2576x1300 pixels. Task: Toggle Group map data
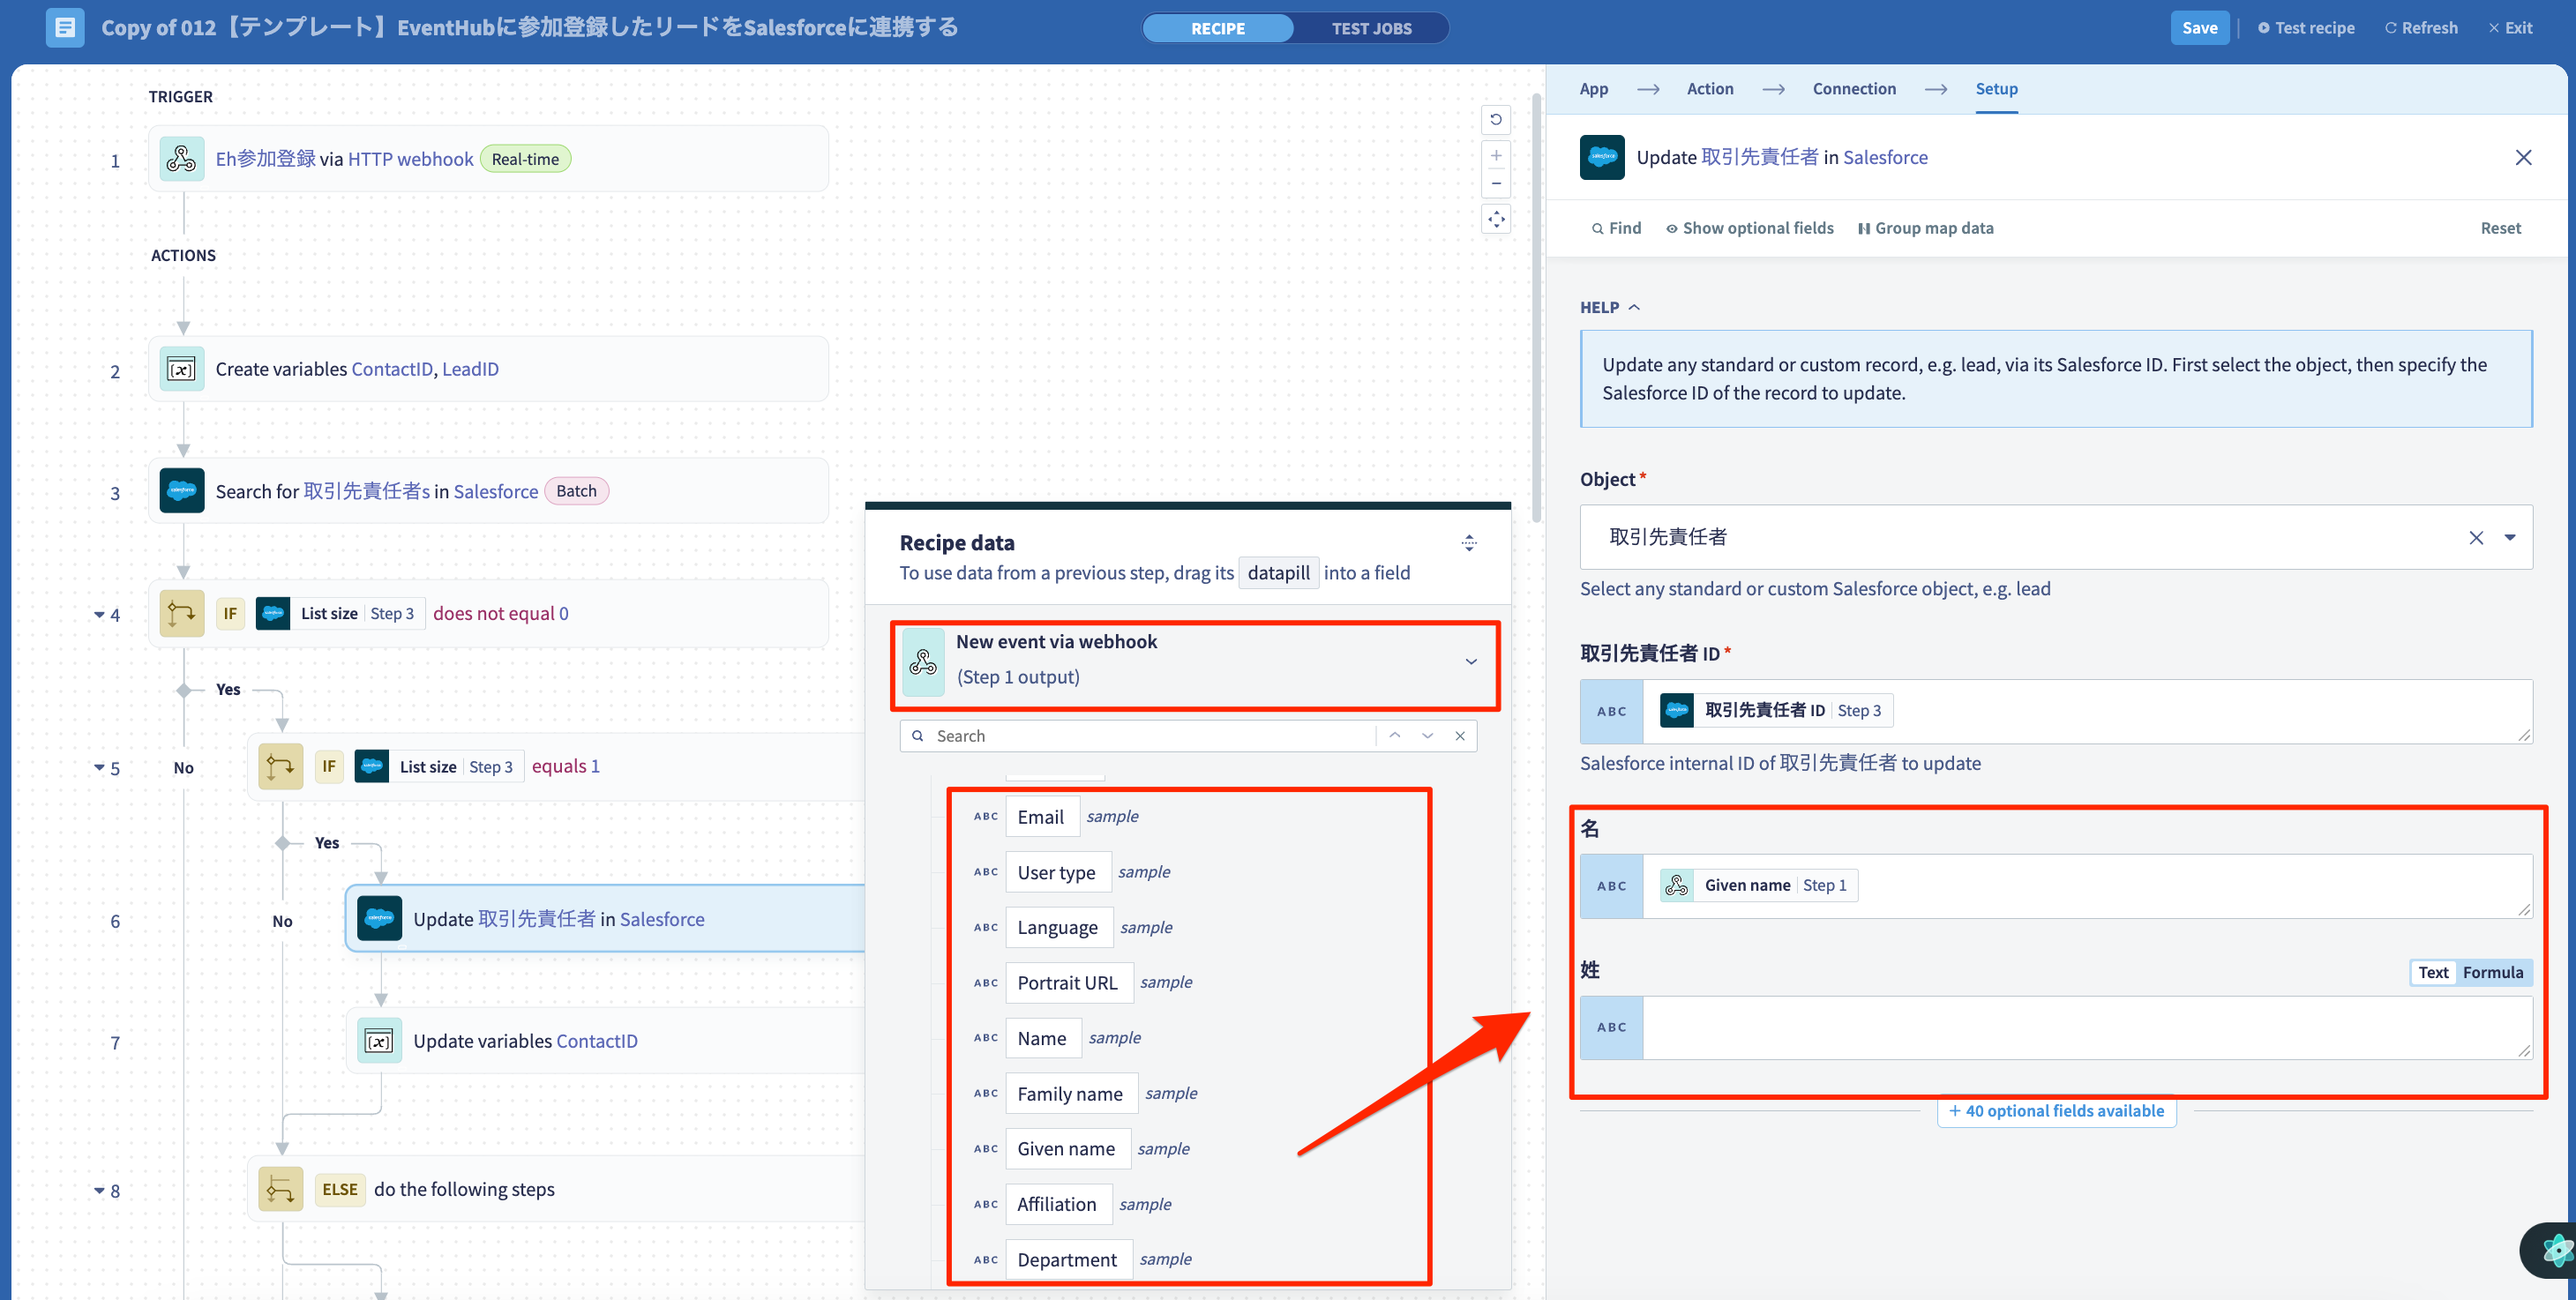(x=1925, y=228)
